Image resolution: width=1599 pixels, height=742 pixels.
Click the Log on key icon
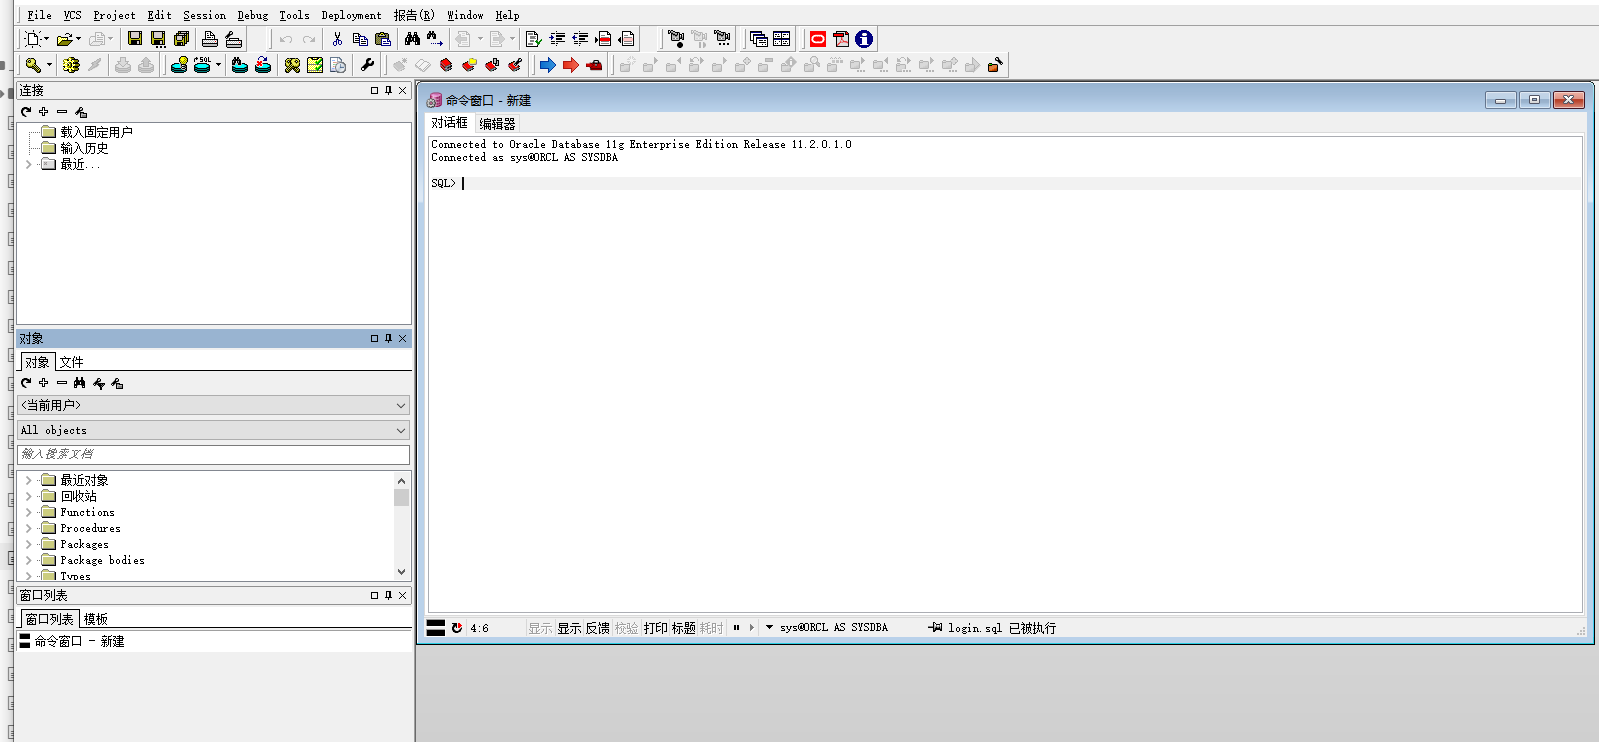pos(33,65)
